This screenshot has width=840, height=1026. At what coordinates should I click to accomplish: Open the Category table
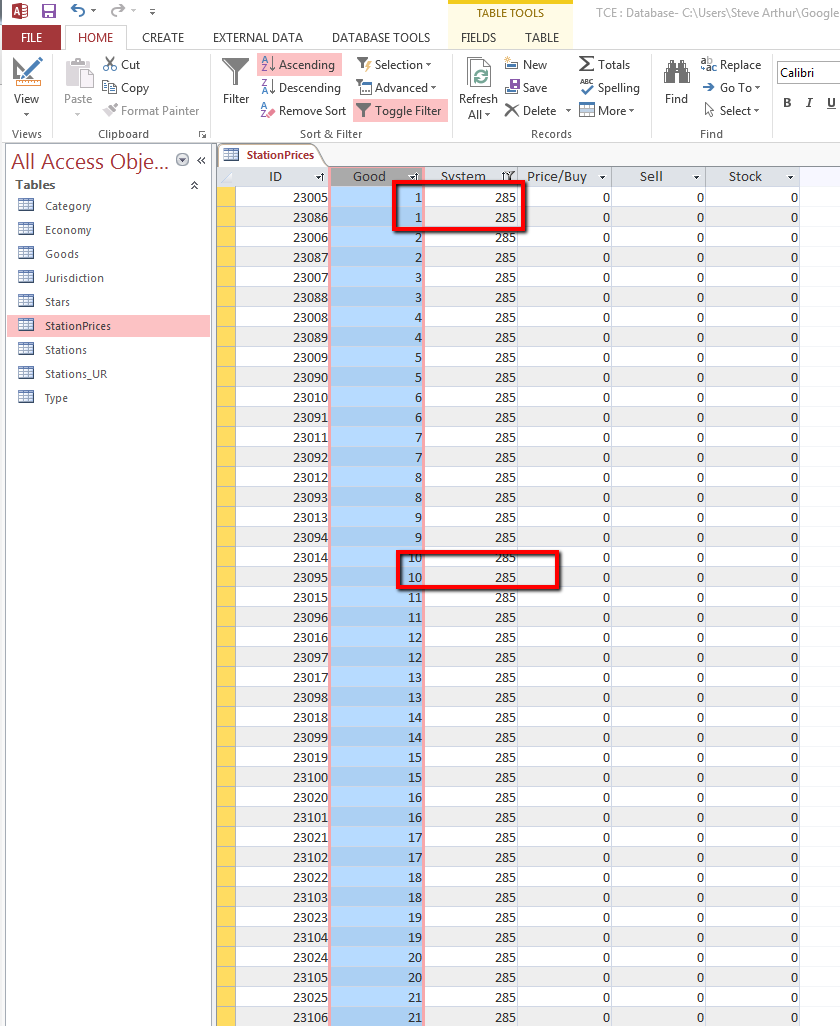109,205
